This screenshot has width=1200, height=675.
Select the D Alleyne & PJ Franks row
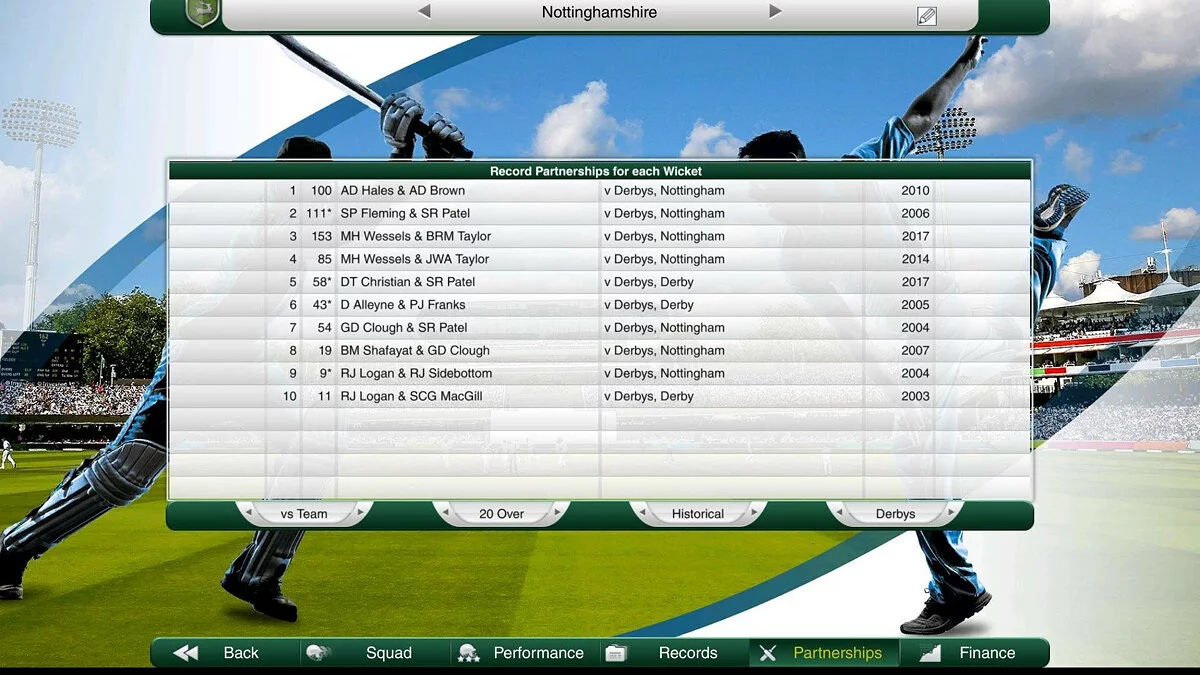(599, 305)
